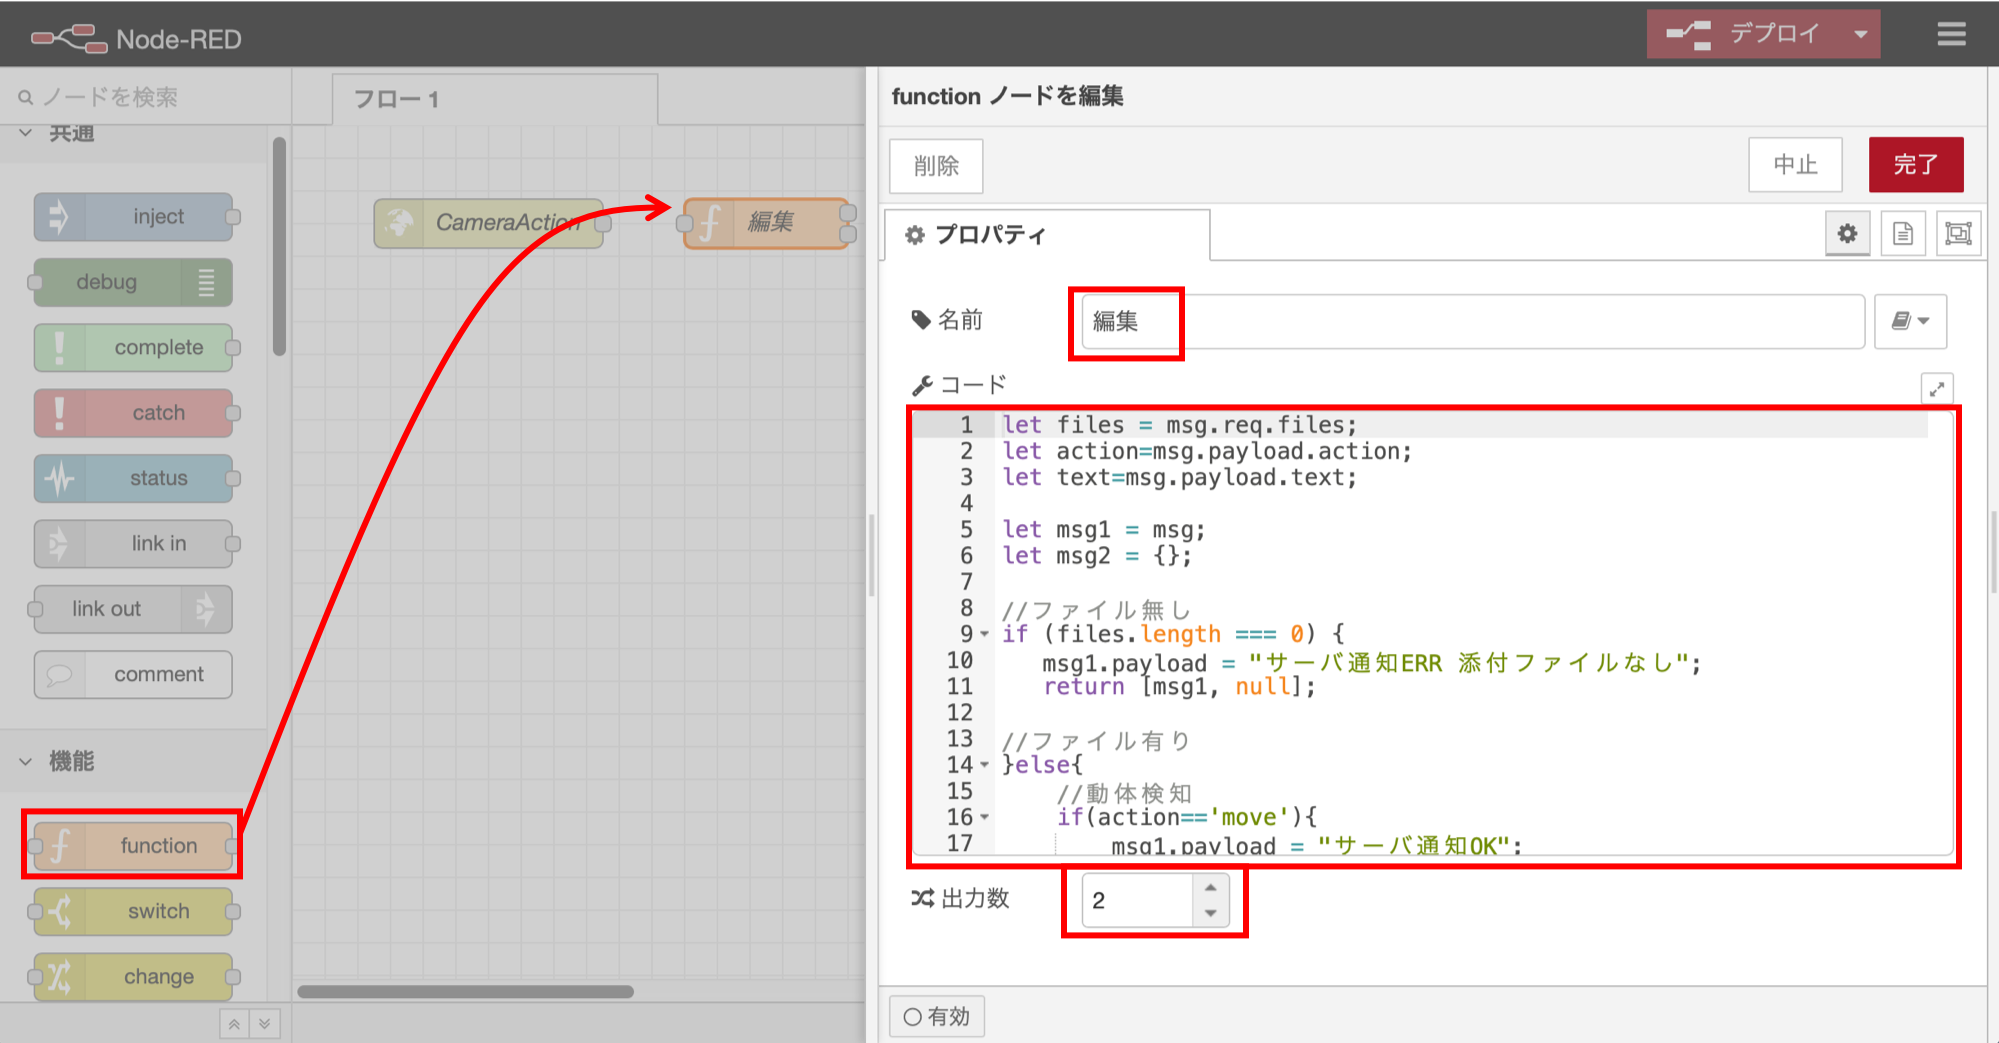This screenshot has width=1999, height=1043.
Task: Click the デプロイ deploy button
Action: 1744,34
